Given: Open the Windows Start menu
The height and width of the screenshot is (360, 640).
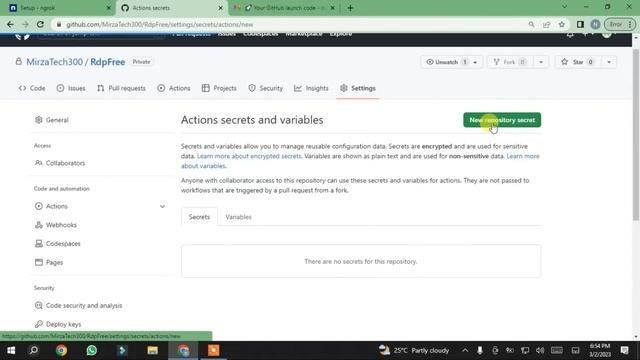Looking at the screenshot, I should pos(11,350).
